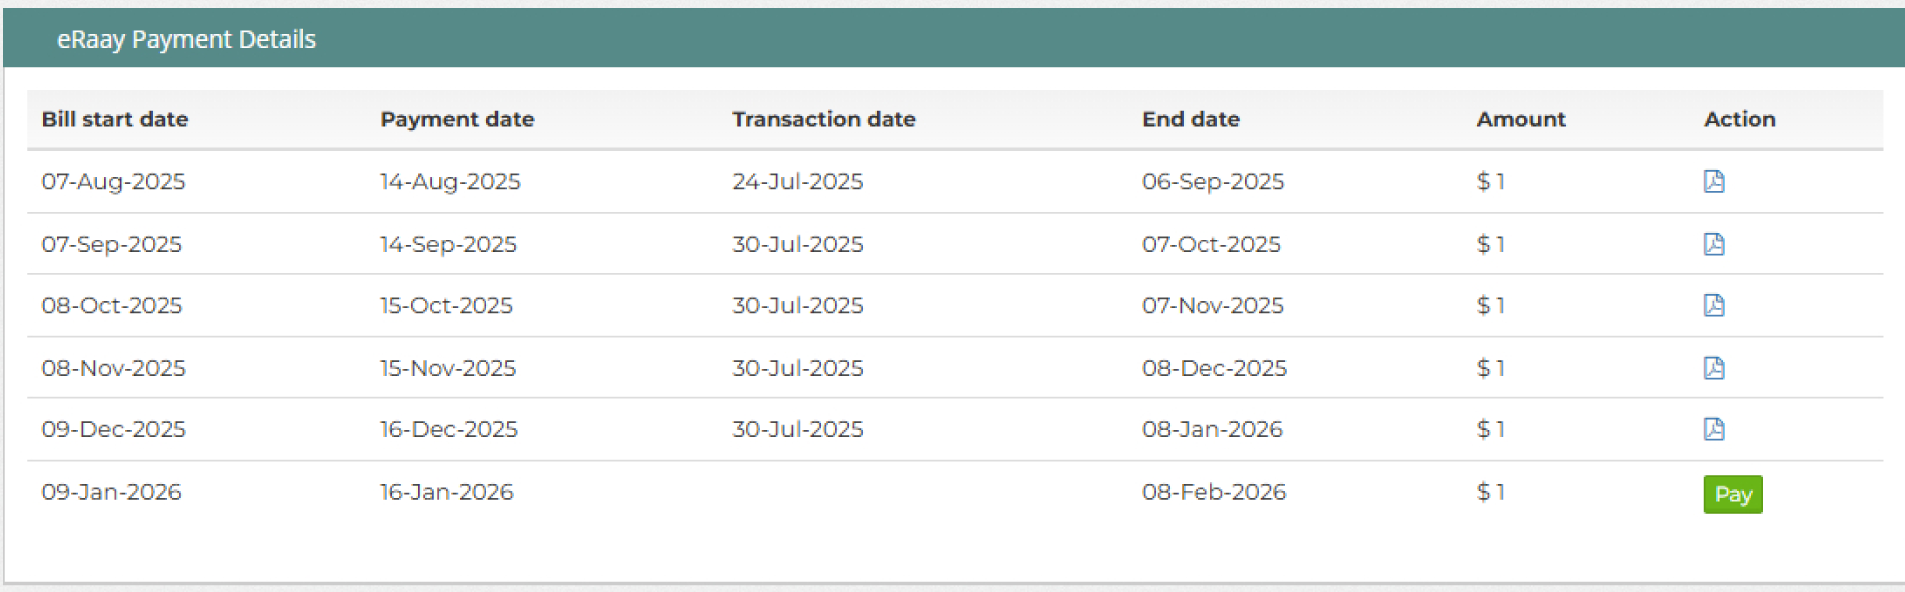Click PDF icon for 08-Oct-2025 bill
This screenshot has height=592, width=1905.
1714,305
